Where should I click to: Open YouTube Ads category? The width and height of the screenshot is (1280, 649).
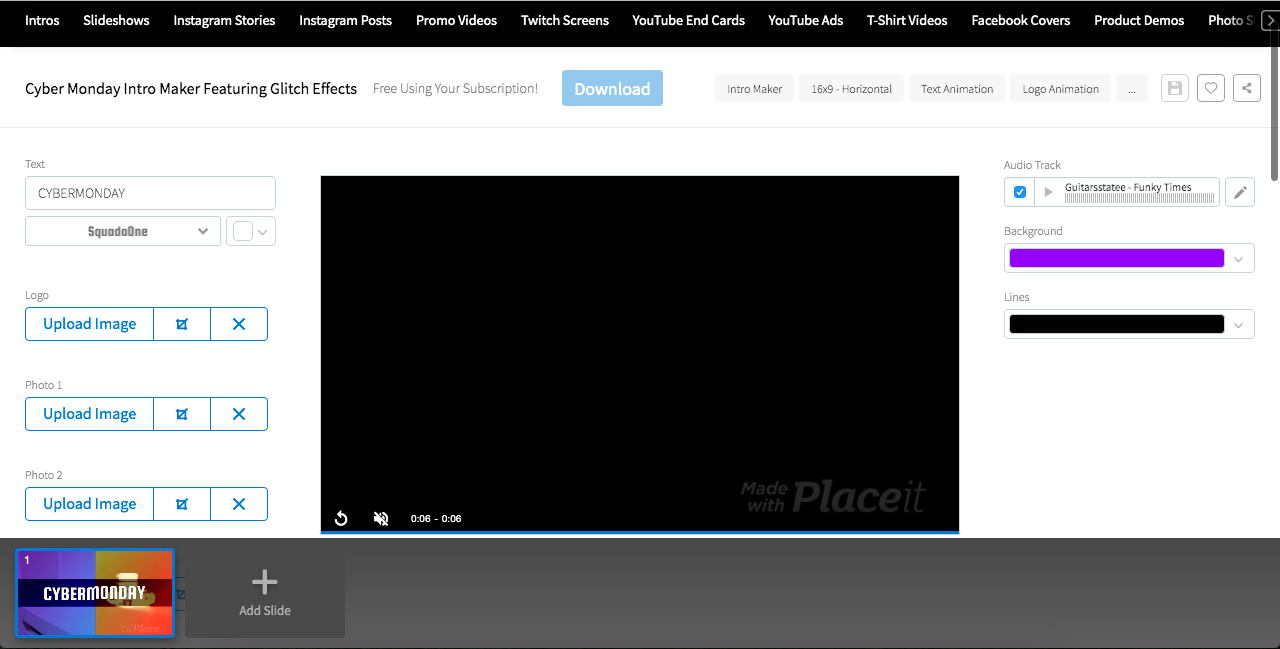point(805,20)
